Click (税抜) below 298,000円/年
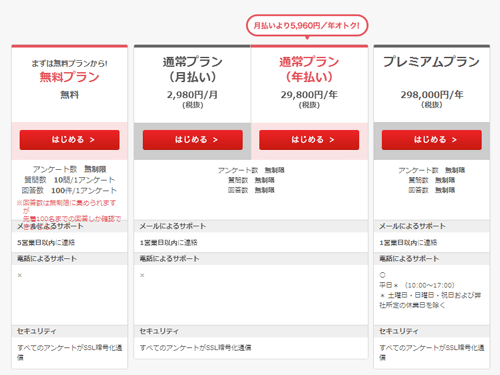 [432, 105]
